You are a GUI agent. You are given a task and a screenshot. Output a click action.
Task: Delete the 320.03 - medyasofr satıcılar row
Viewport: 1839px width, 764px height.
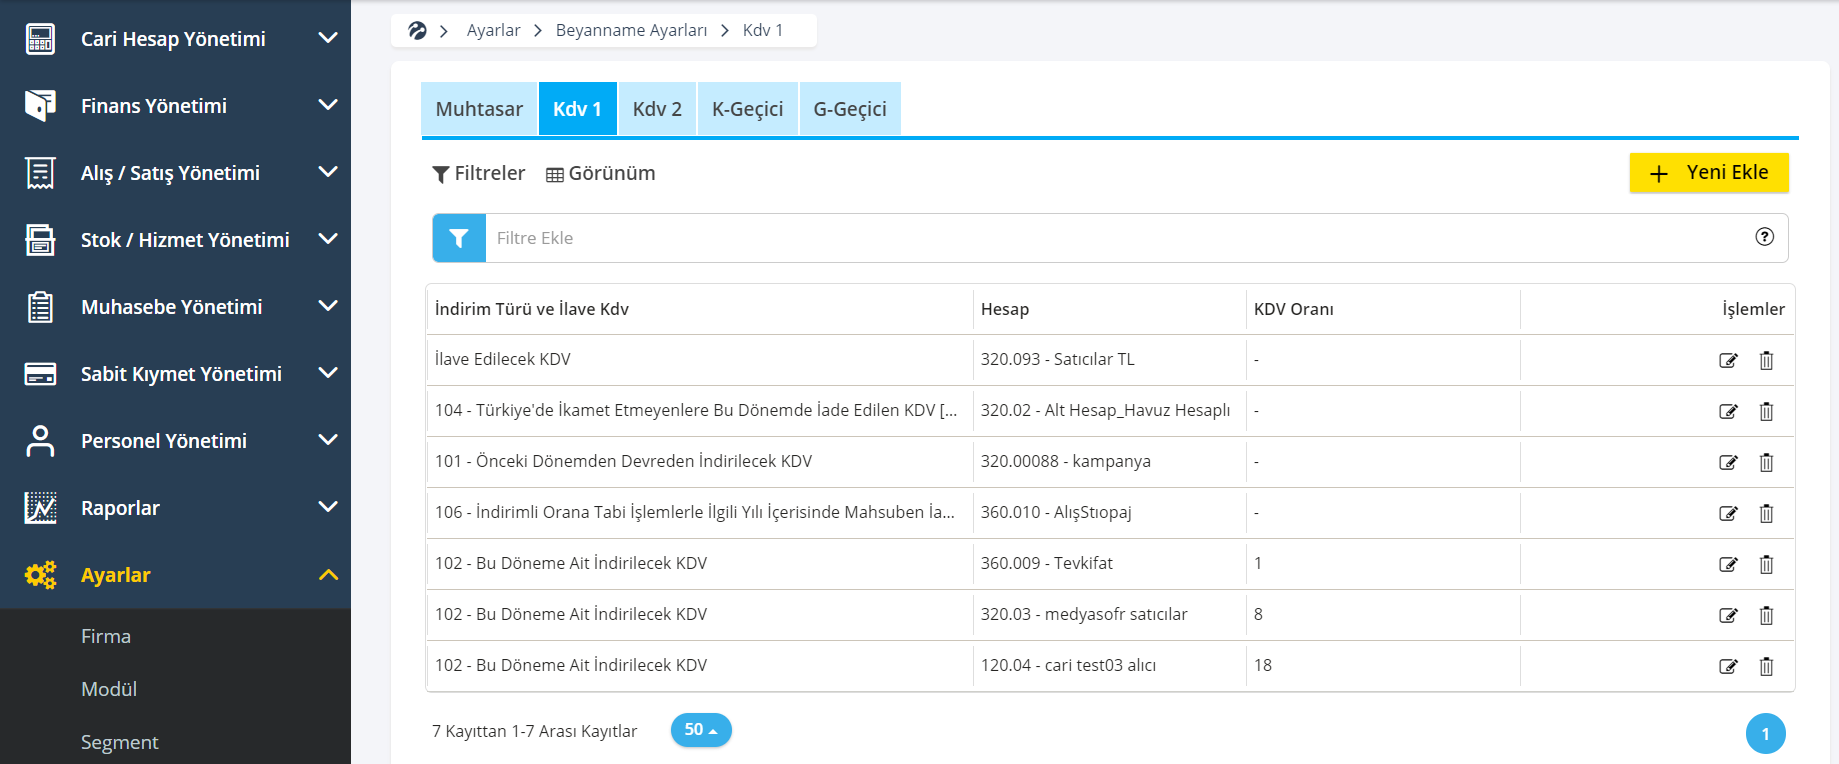pyautogui.click(x=1766, y=615)
